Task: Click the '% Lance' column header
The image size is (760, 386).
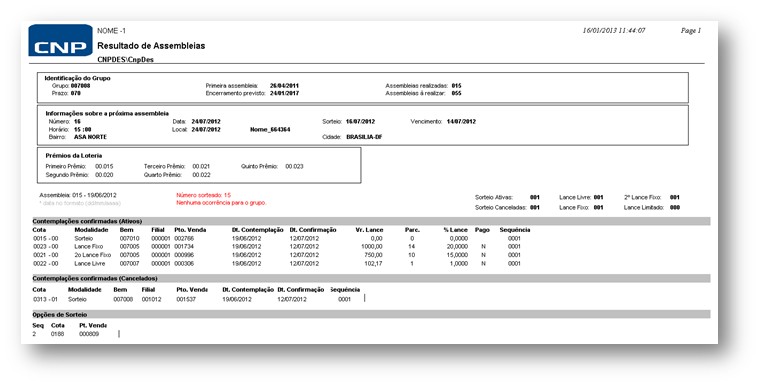Action: pyautogui.click(x=456, y=230)
